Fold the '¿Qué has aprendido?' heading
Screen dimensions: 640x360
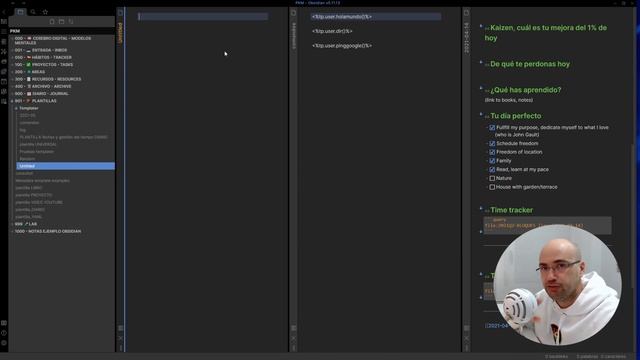point(481,88)
